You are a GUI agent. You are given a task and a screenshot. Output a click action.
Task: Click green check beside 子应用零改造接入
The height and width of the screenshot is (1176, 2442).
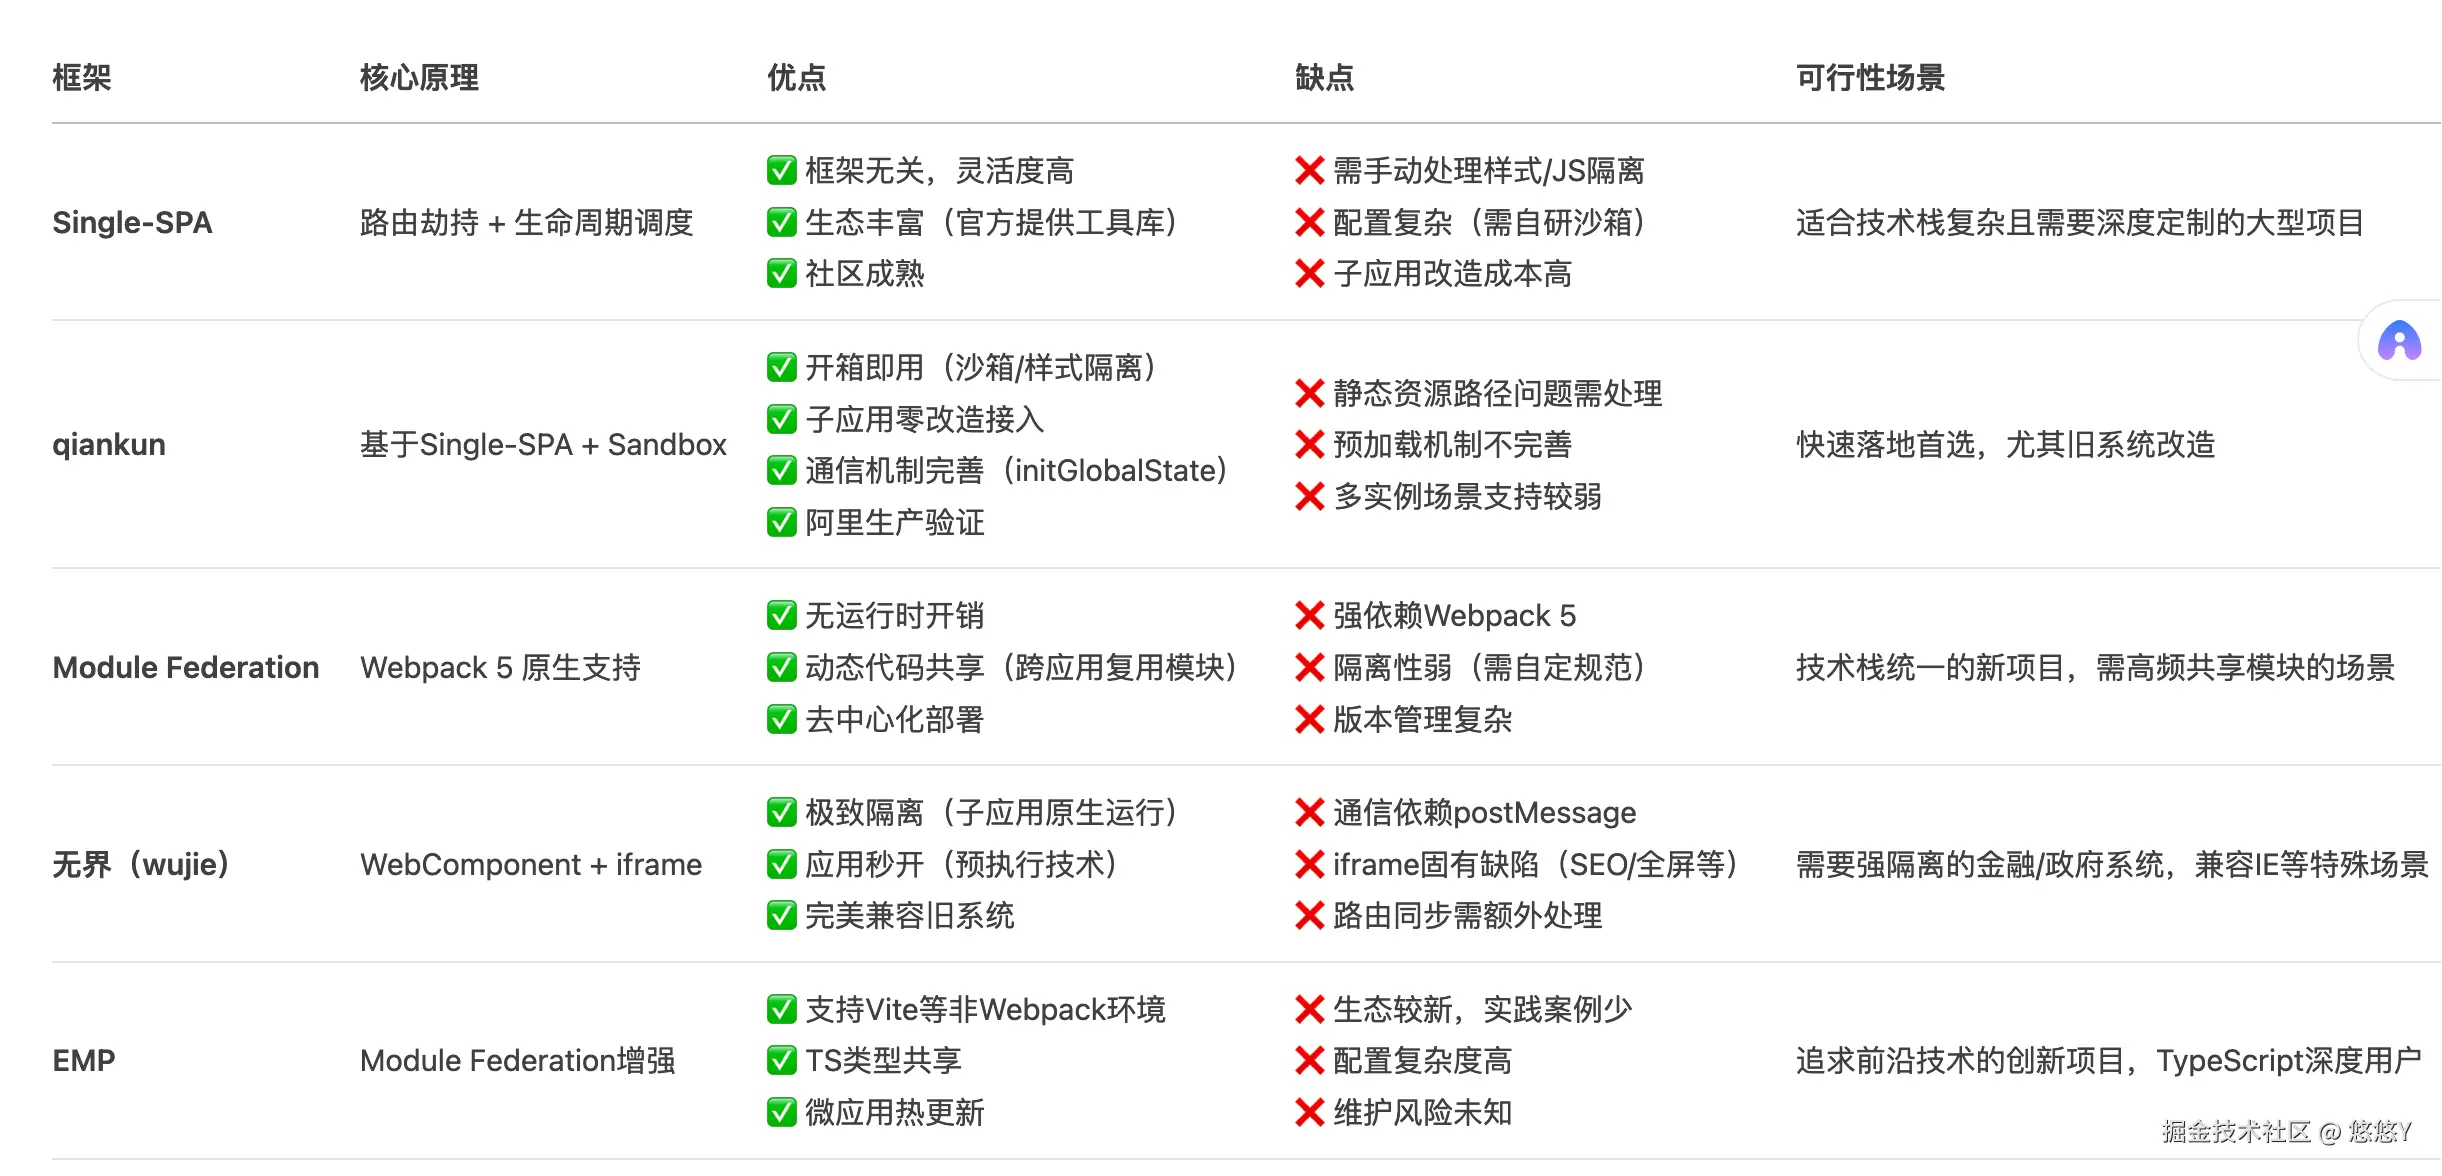point(781,419)
